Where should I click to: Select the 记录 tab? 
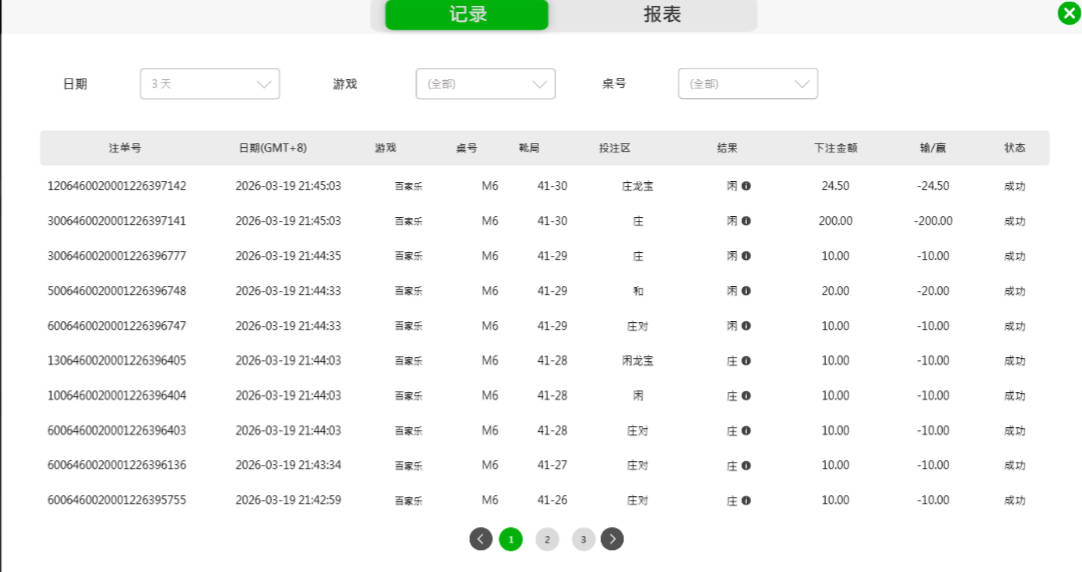(467, 15)
